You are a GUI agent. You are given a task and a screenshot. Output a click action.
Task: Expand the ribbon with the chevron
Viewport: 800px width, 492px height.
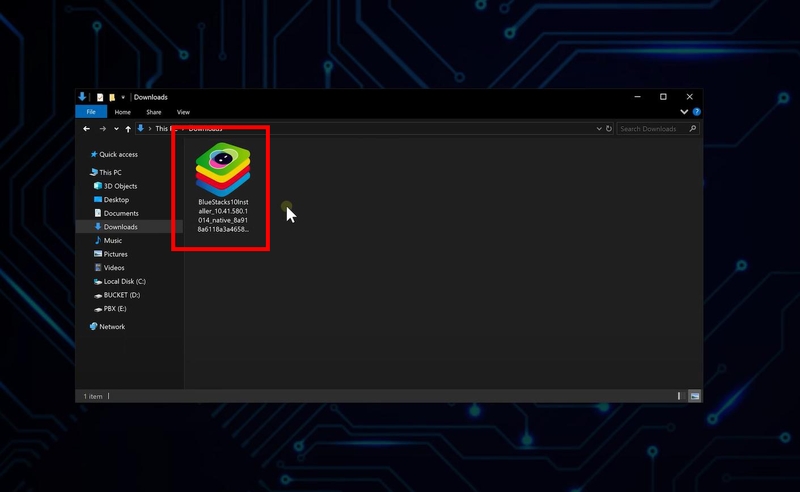684,112
